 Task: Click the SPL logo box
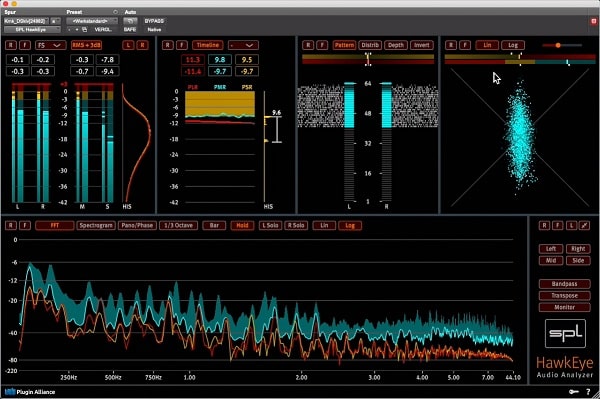point(565,334)
